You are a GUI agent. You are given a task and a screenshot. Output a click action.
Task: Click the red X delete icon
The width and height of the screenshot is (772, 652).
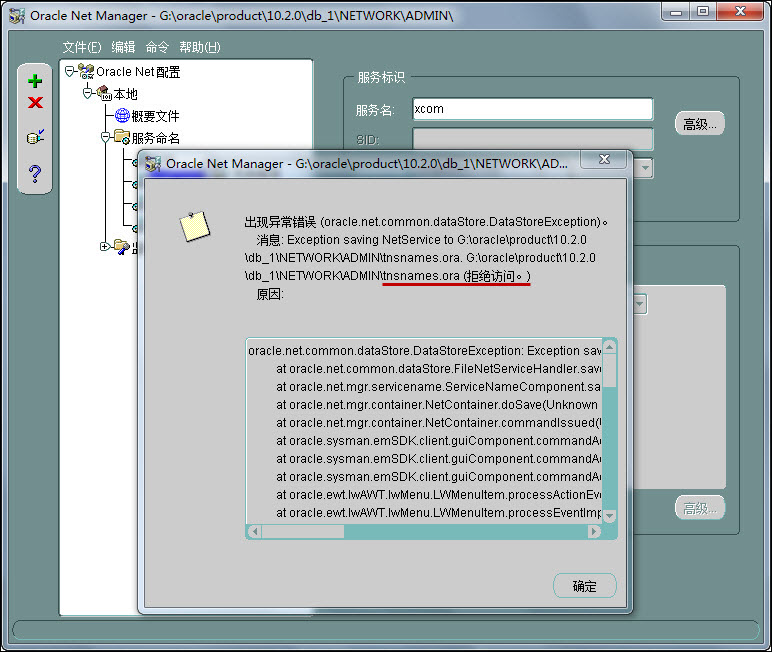tap(35, 102)
